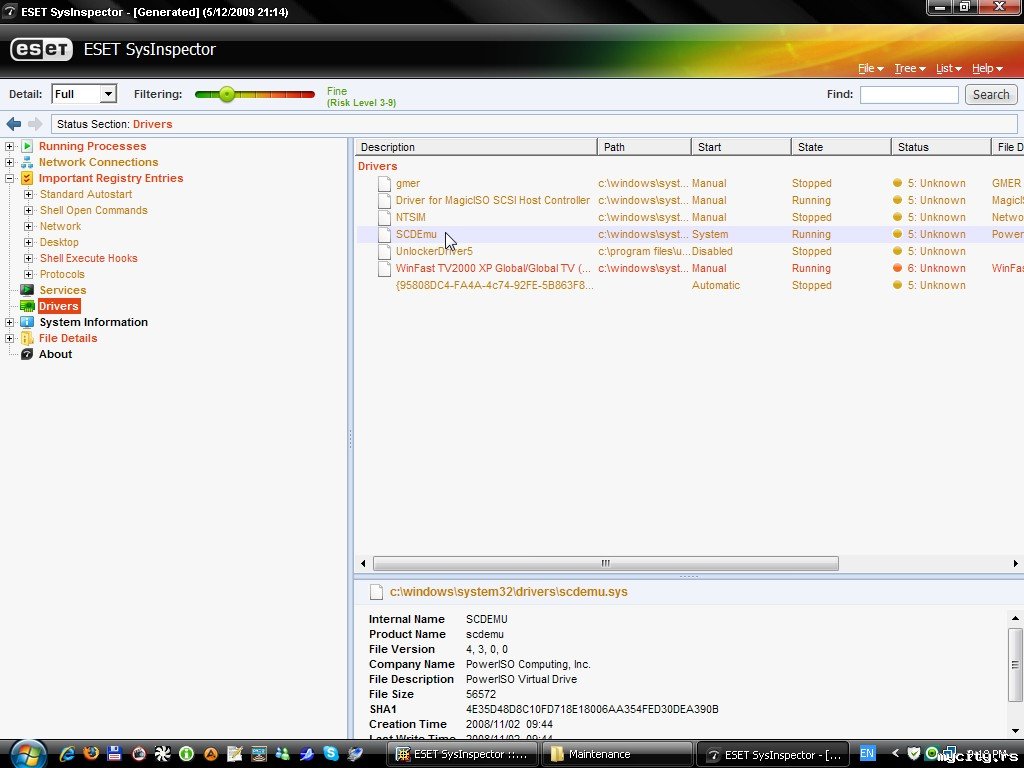Open the File menu

coord(870,69)
